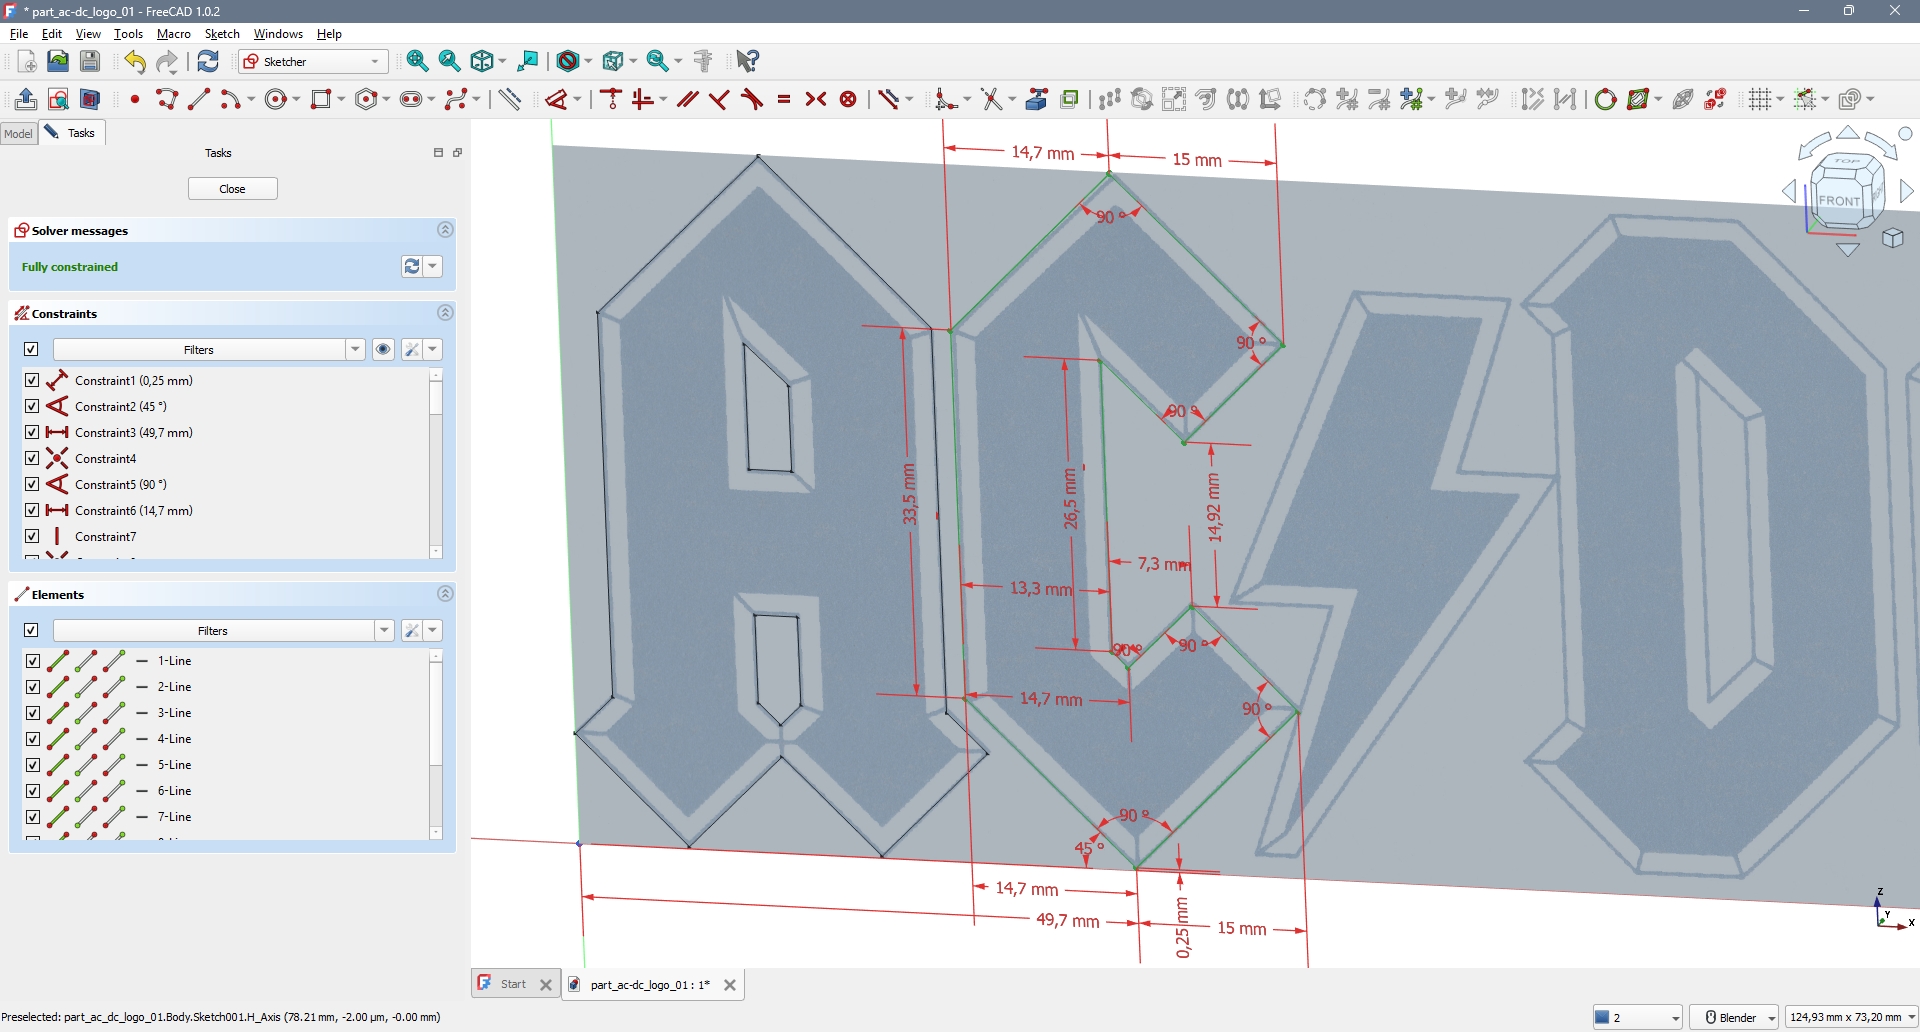This screenshot has width=1920, height=1032.
Task: Toggle the sketch grid icon
Action: (1760, 99)
